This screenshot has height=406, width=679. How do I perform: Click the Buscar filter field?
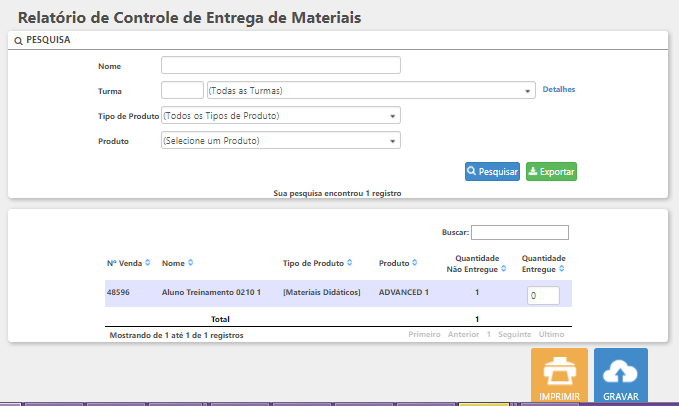[520, 232]
